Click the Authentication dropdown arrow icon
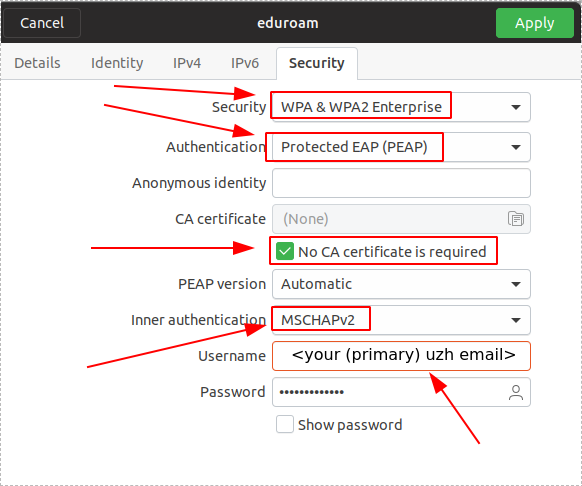This screenshot has height=486, width=582. (x=516, y=147)
